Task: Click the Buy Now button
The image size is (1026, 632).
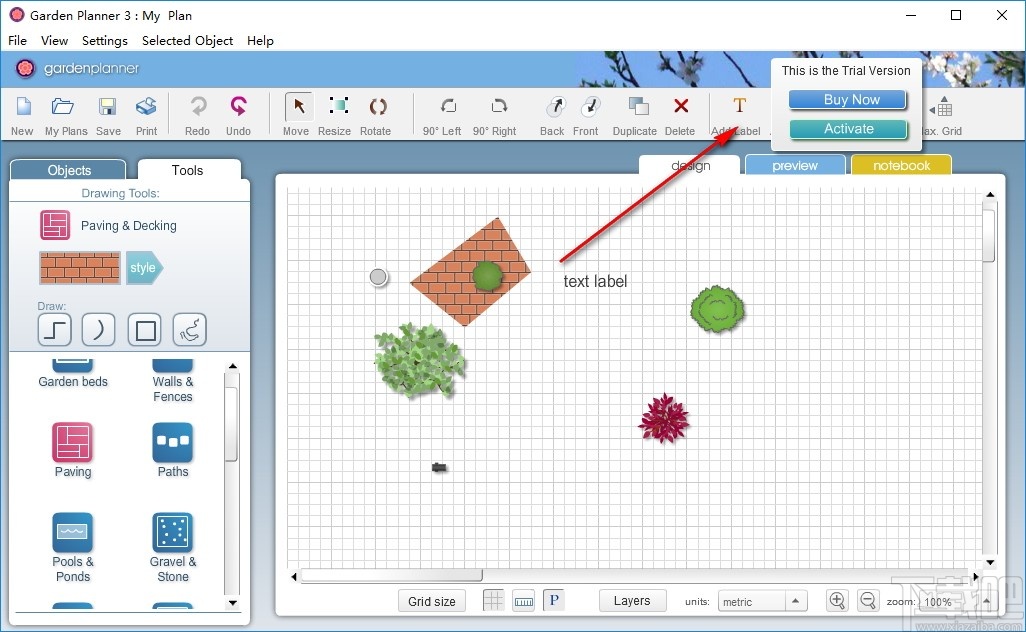Action: click(x=847, y=99)
